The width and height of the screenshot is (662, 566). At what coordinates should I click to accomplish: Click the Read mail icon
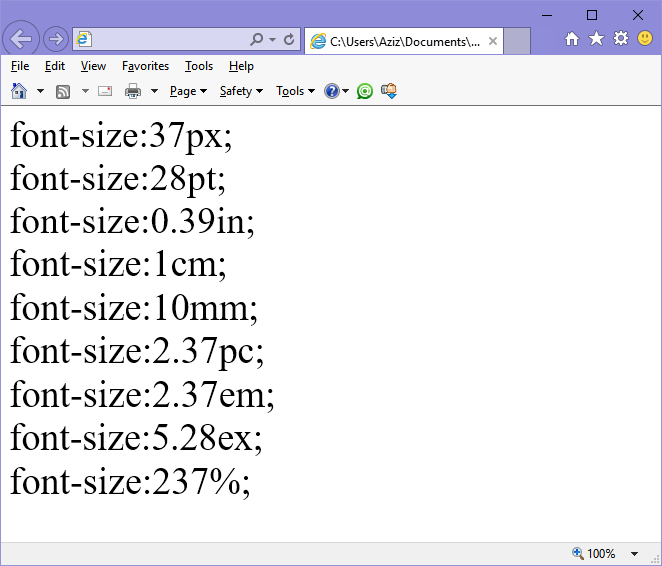pyautogui.click(x=105, y=91)
